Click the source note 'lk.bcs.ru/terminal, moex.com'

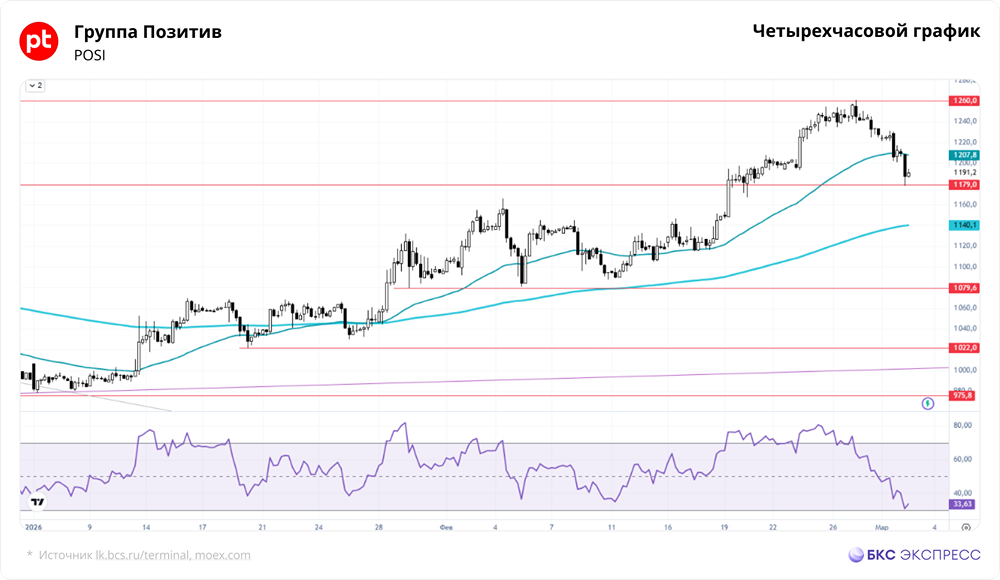click(173, 555)
